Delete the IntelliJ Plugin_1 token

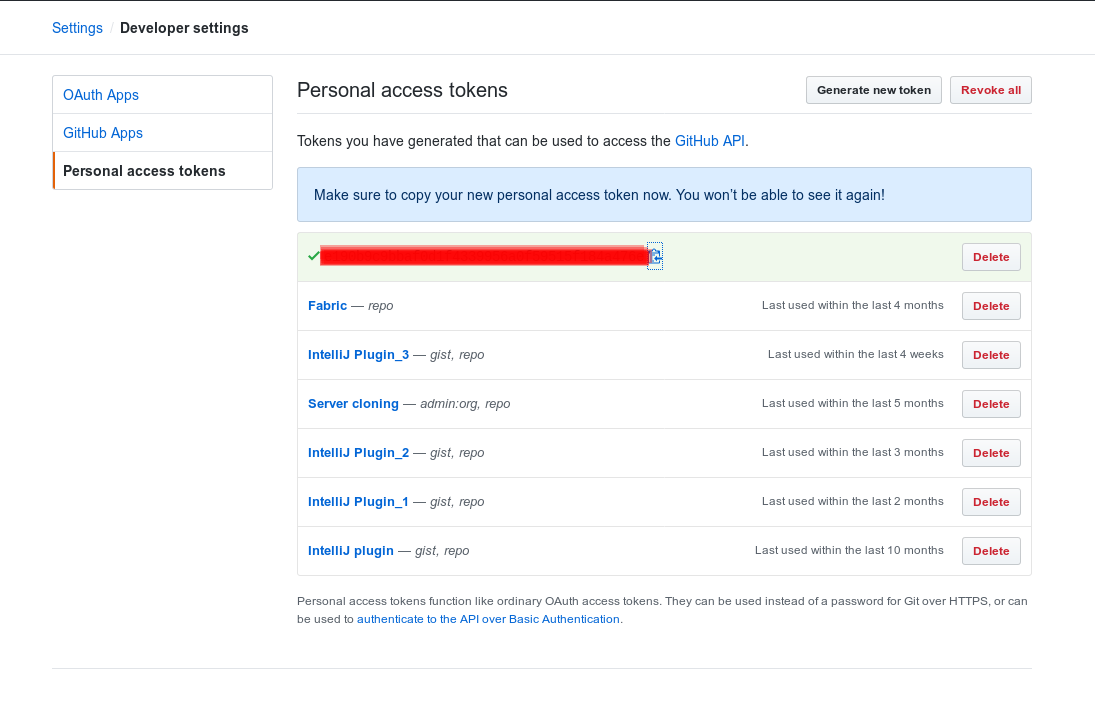[991, 502]
